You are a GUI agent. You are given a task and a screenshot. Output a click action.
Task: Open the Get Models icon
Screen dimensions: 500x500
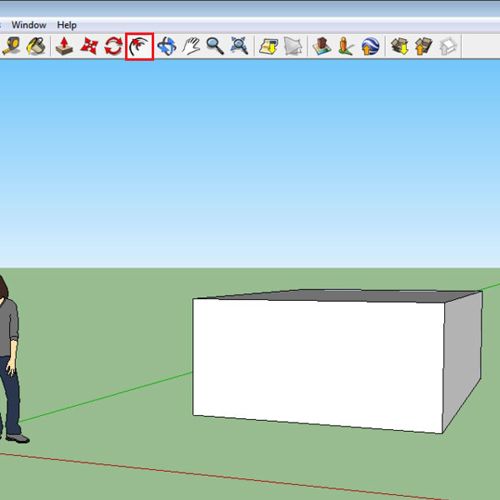(x=400, y=46)
